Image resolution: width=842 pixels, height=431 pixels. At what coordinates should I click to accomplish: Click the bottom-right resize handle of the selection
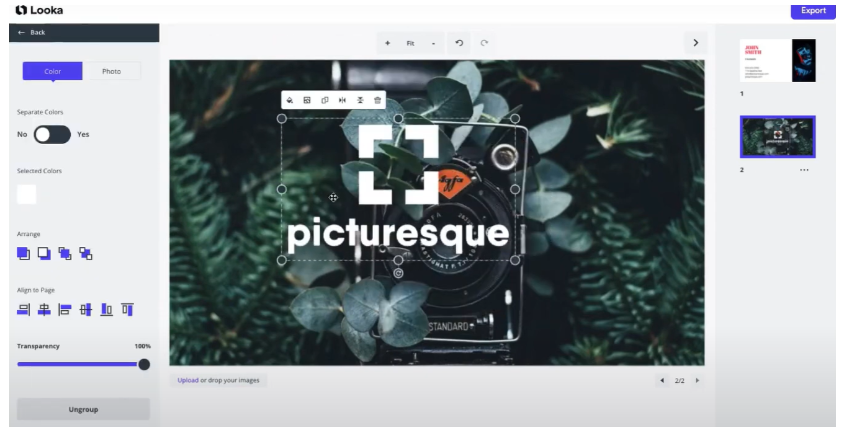pyautogui.click(x=515, y=260)
